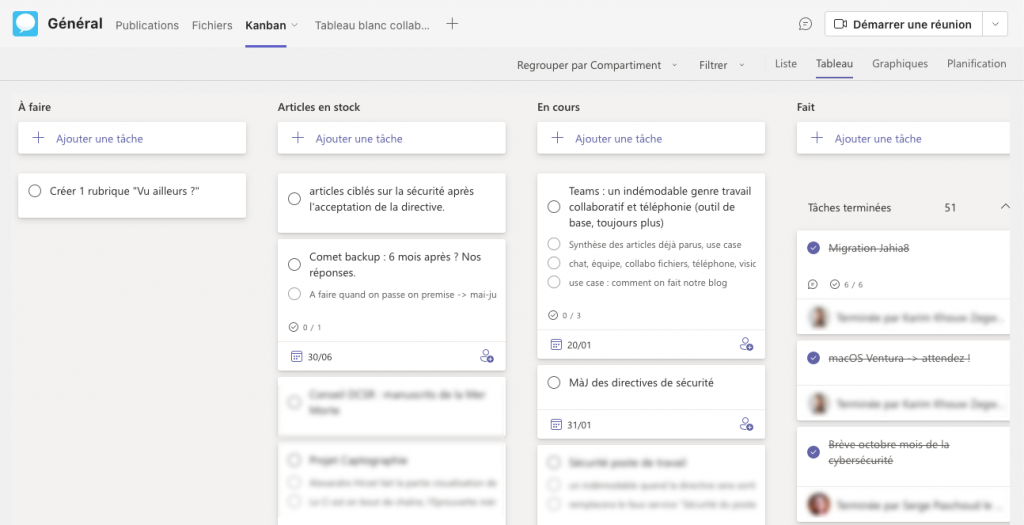The width and height of the screenshot is (1024, 525).
Task: Click the assign-user icon on the Teams card
Action: (746, 344)
